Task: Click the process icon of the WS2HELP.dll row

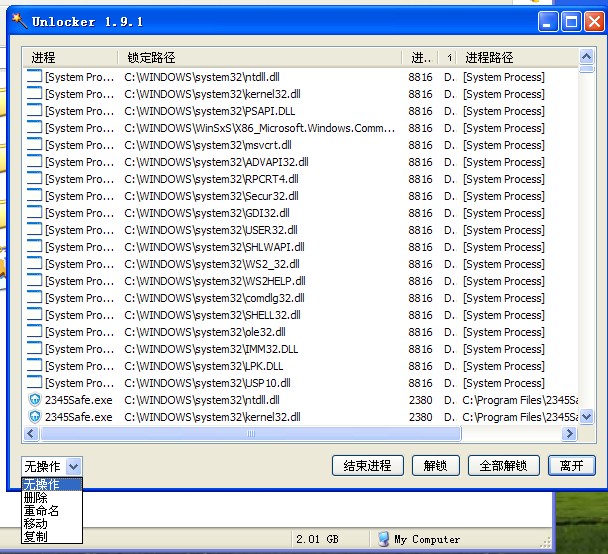Action: click(x=34, y=280)
